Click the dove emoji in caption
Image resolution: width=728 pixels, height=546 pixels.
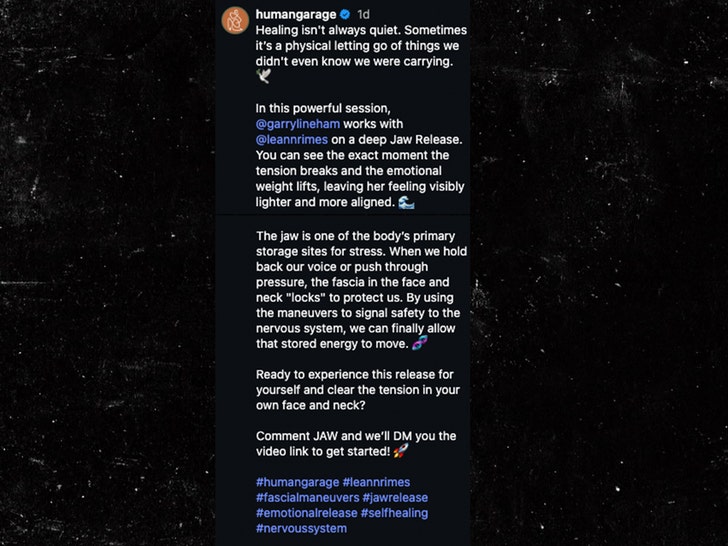click(264, 77)
